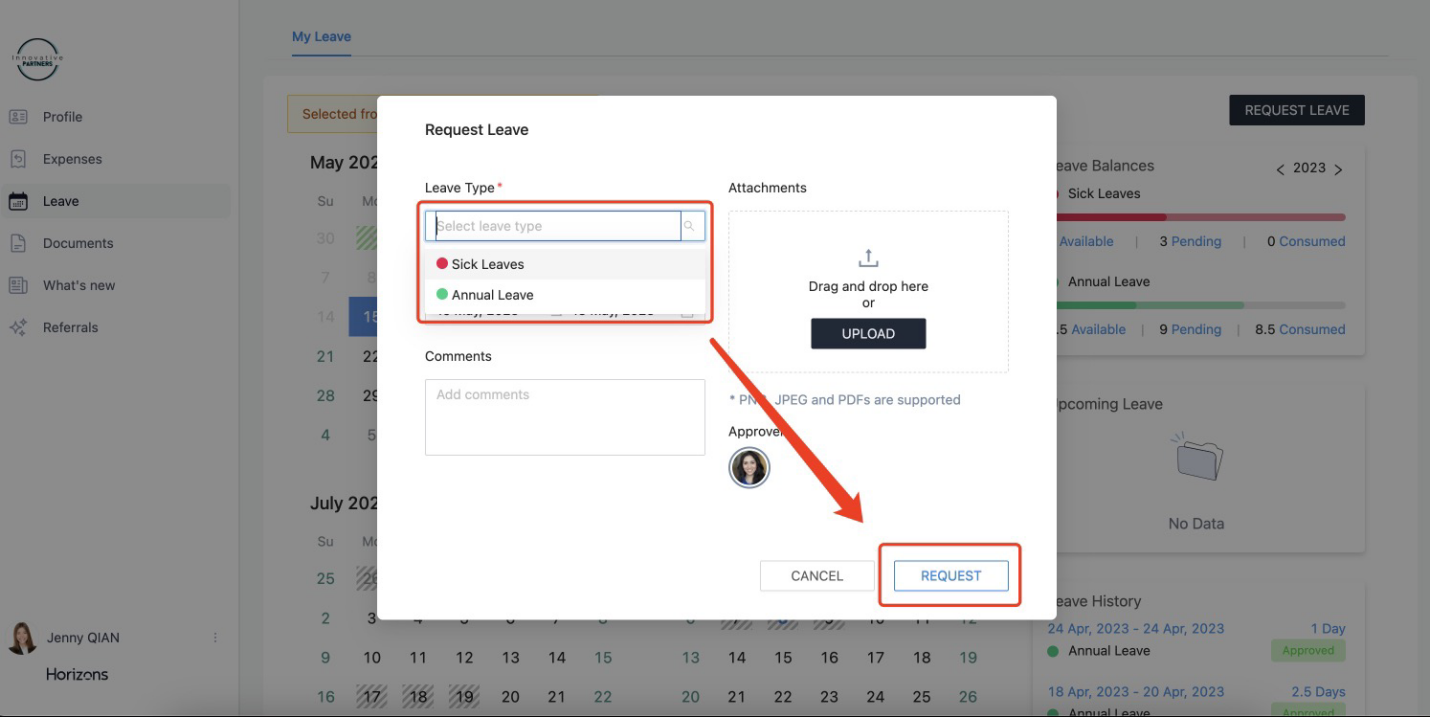Viewport: 1430px width, 717px height.
Task: Click the Profile icon in sidebar
Action: pyautogui.click(x=18, y=117)
